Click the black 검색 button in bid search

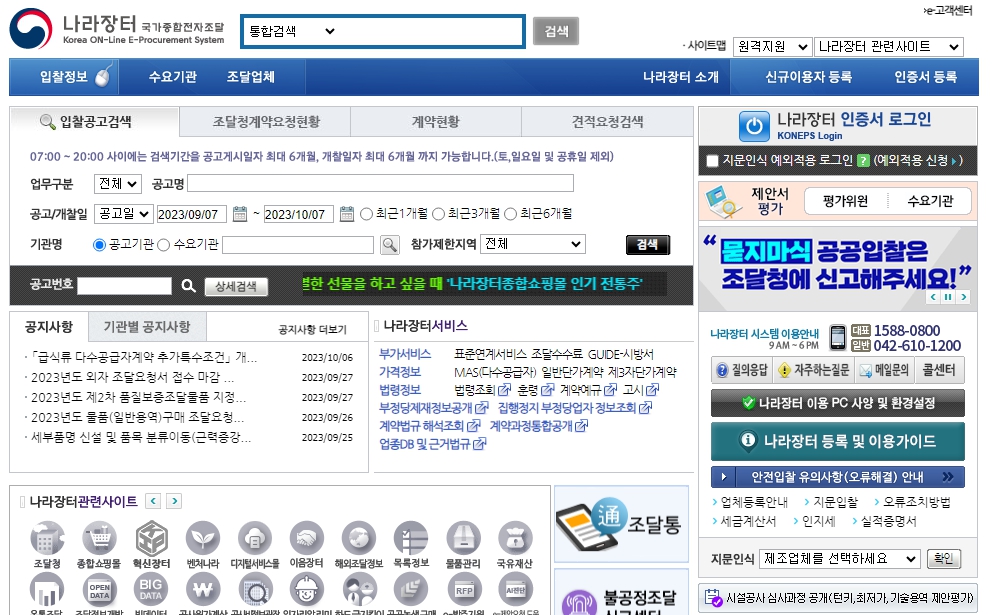tap(647, 245)
